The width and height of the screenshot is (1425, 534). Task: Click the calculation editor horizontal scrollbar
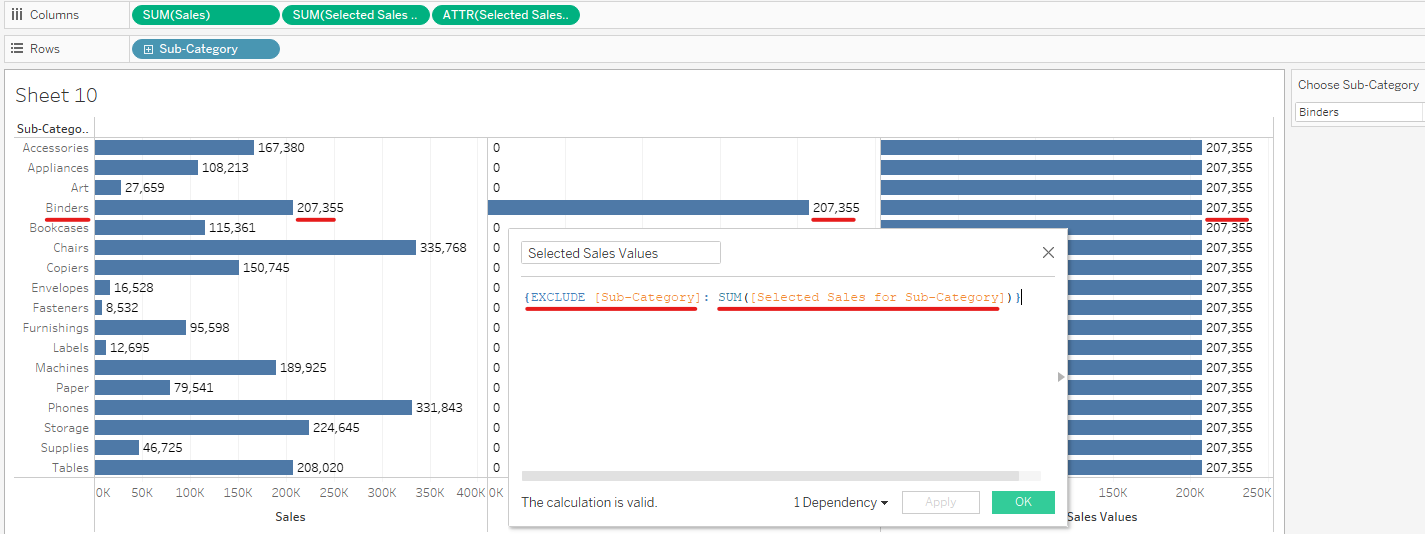770,476
